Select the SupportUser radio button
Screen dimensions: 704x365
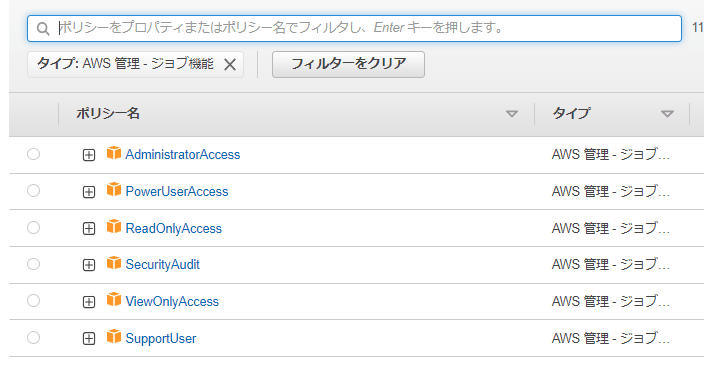pos(33,338)
